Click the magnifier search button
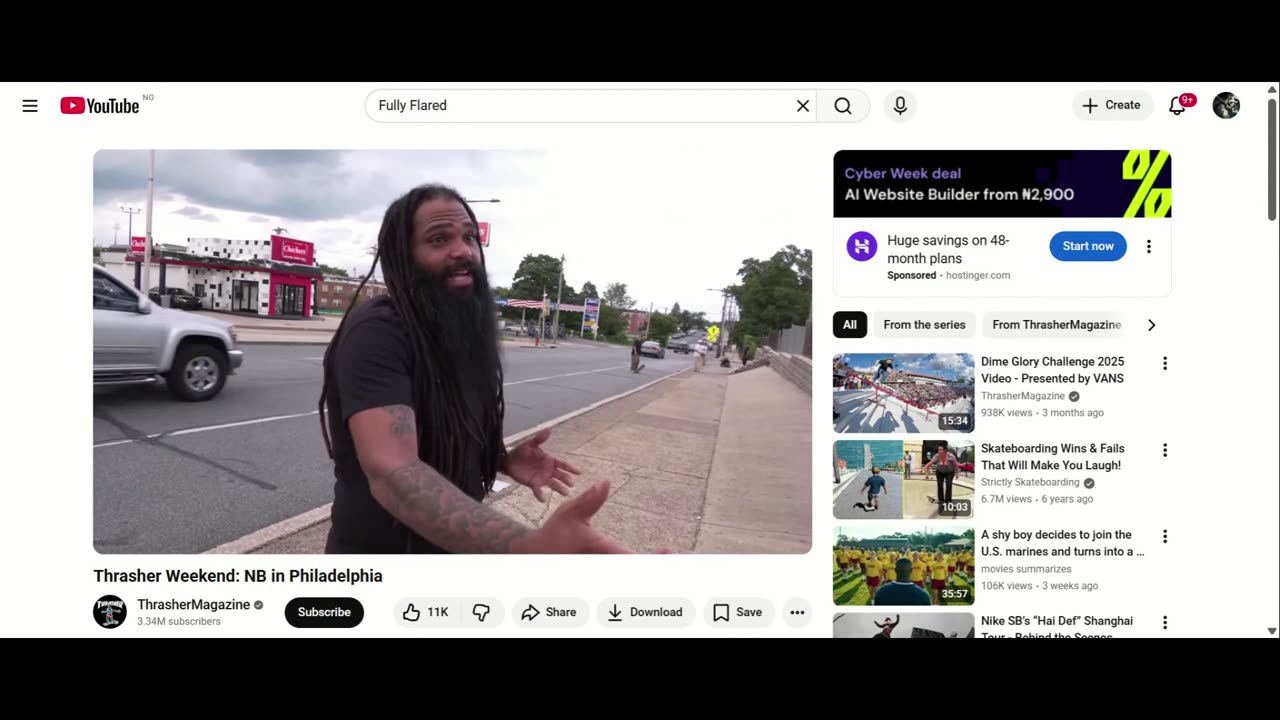The image size is (1280, 720). point(843,106)
